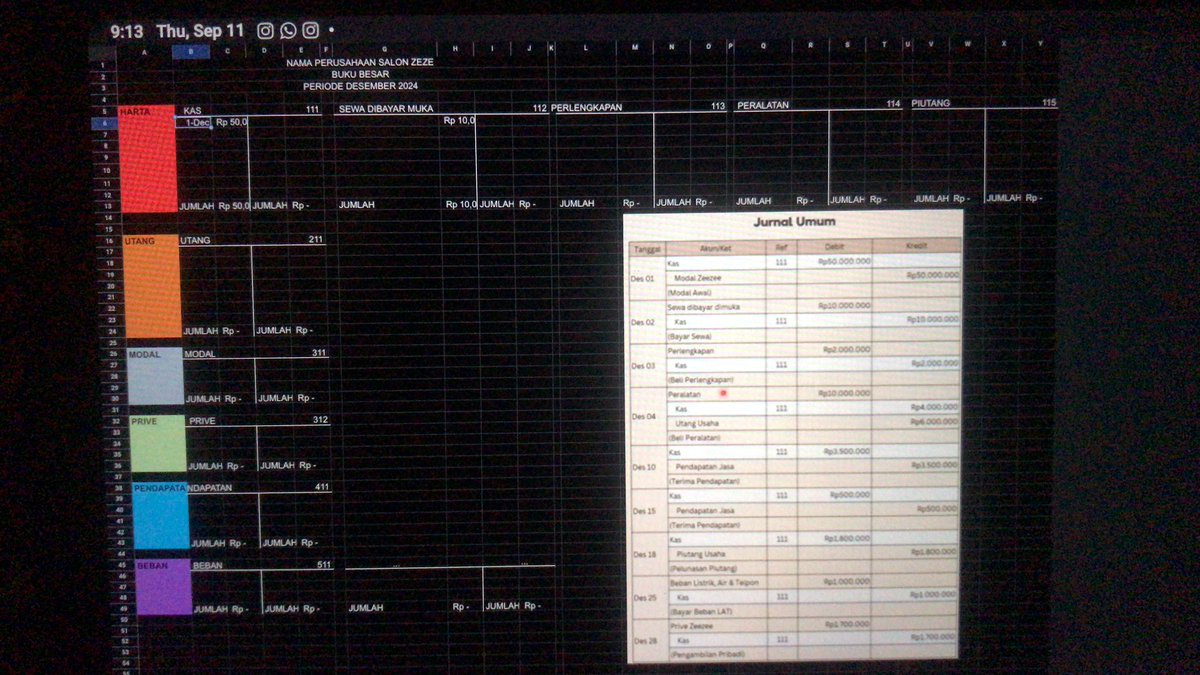Screen dimensions: 1200x675
Task: Click the Sewa dibayar dimuka journal entry
Action: (704, 307)
